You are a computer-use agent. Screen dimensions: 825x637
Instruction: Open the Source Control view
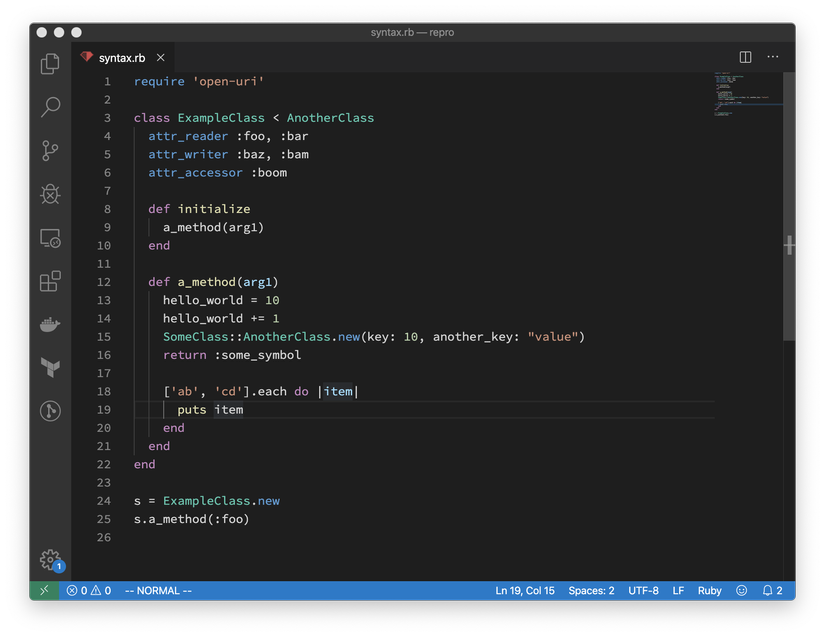(x=50, y=151)
